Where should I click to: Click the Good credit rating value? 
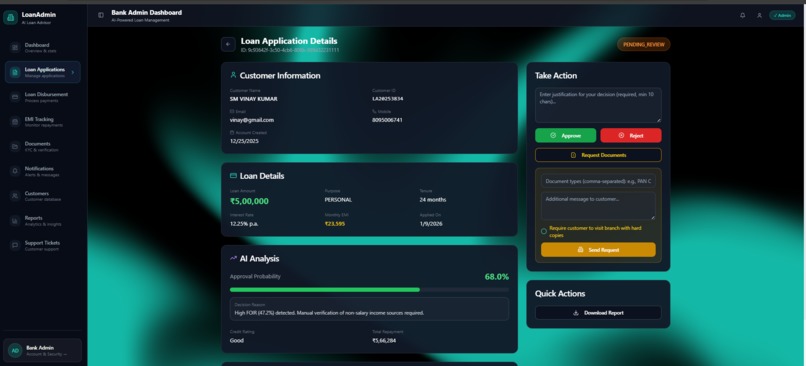pos(237,340)
